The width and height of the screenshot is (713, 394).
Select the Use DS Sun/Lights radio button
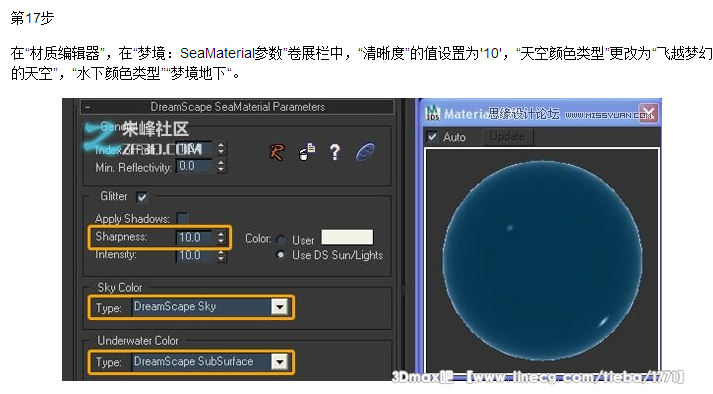(x=281, y=255)
